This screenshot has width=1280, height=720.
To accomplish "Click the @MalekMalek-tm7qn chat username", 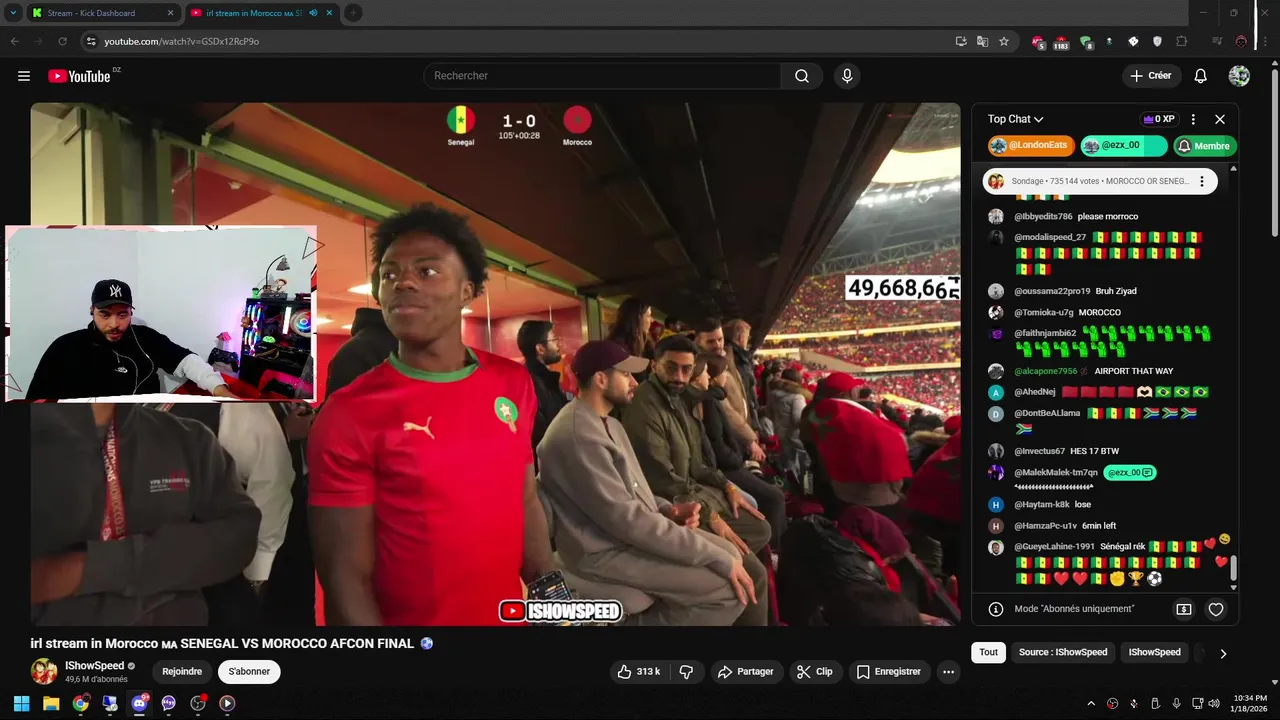I will pyautogui.click(x=1056, y=473).
